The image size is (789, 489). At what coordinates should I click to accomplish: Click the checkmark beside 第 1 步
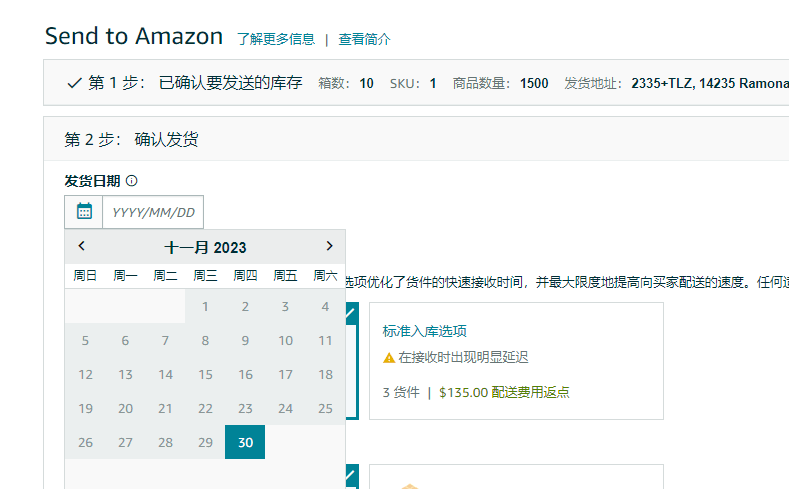pos(74,83)
